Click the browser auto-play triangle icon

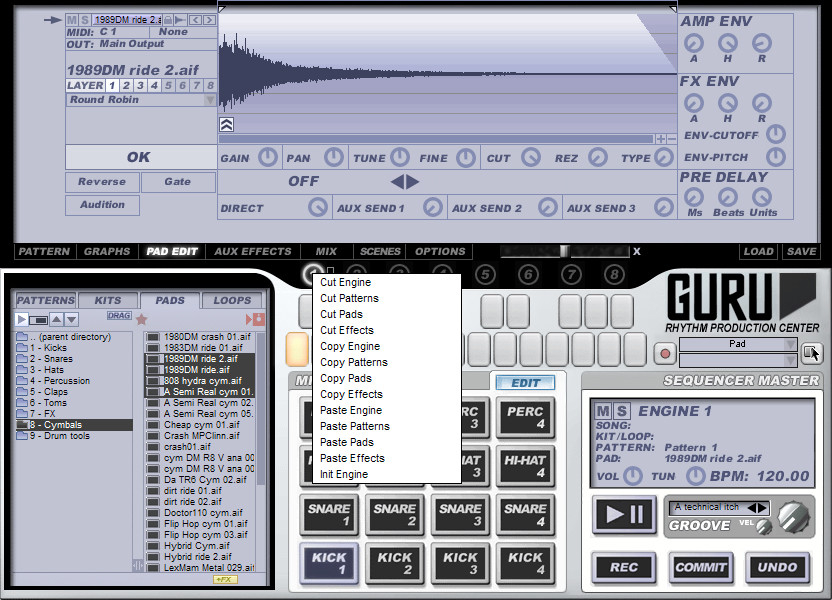22,319
